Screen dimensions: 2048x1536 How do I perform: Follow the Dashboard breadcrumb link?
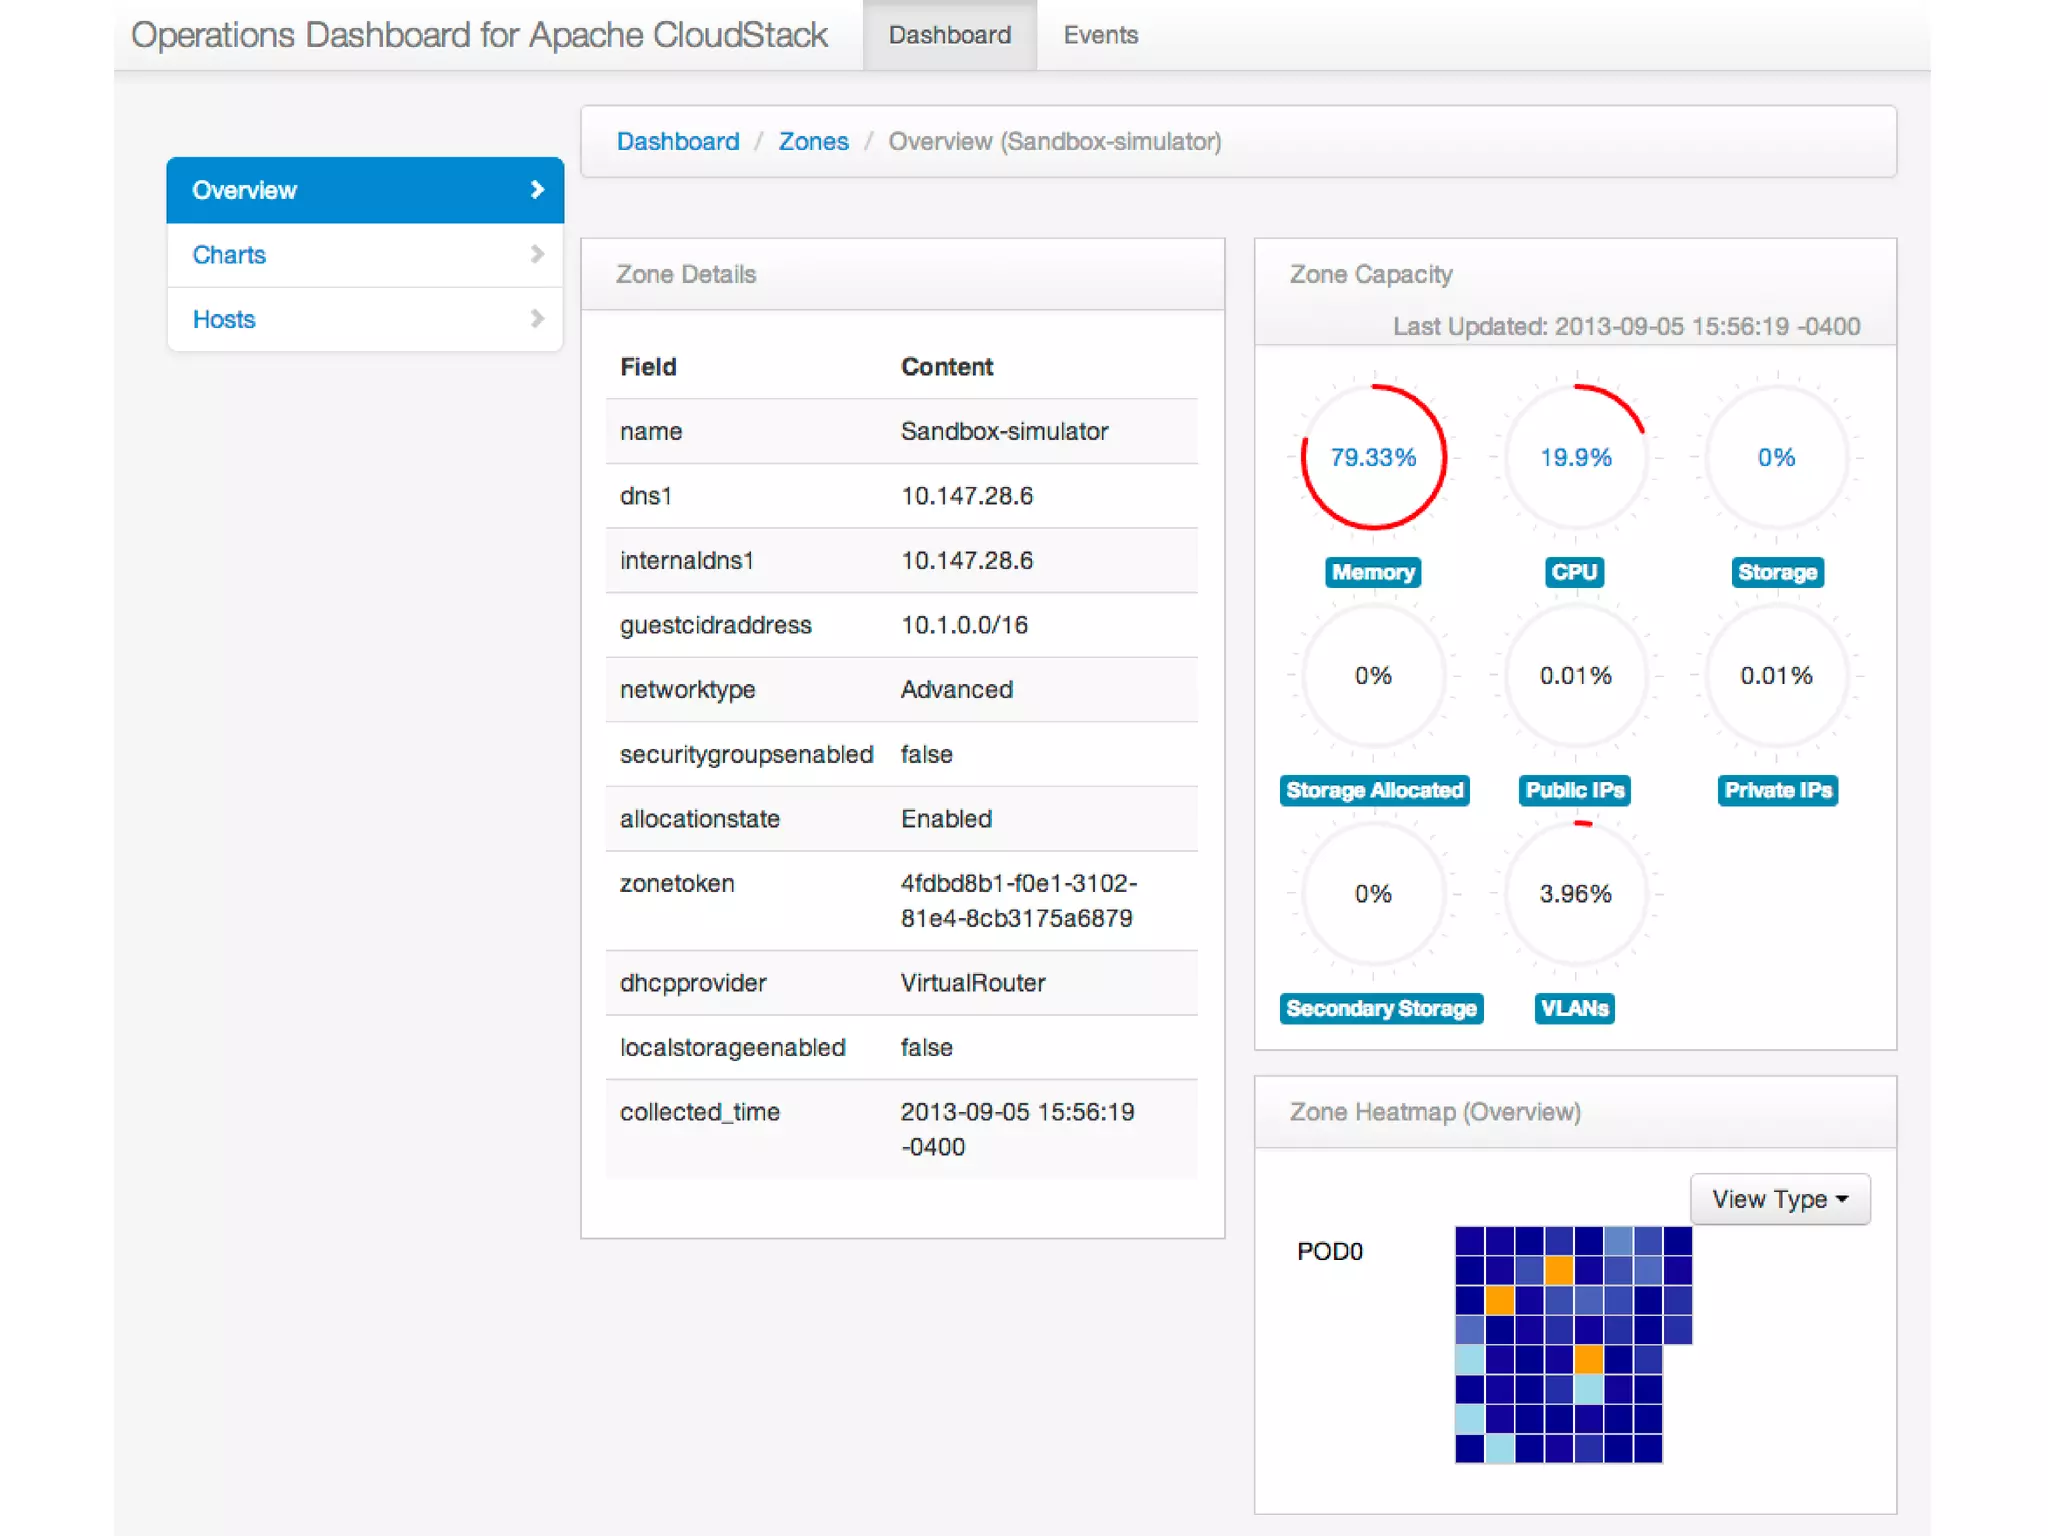(677, 142)
